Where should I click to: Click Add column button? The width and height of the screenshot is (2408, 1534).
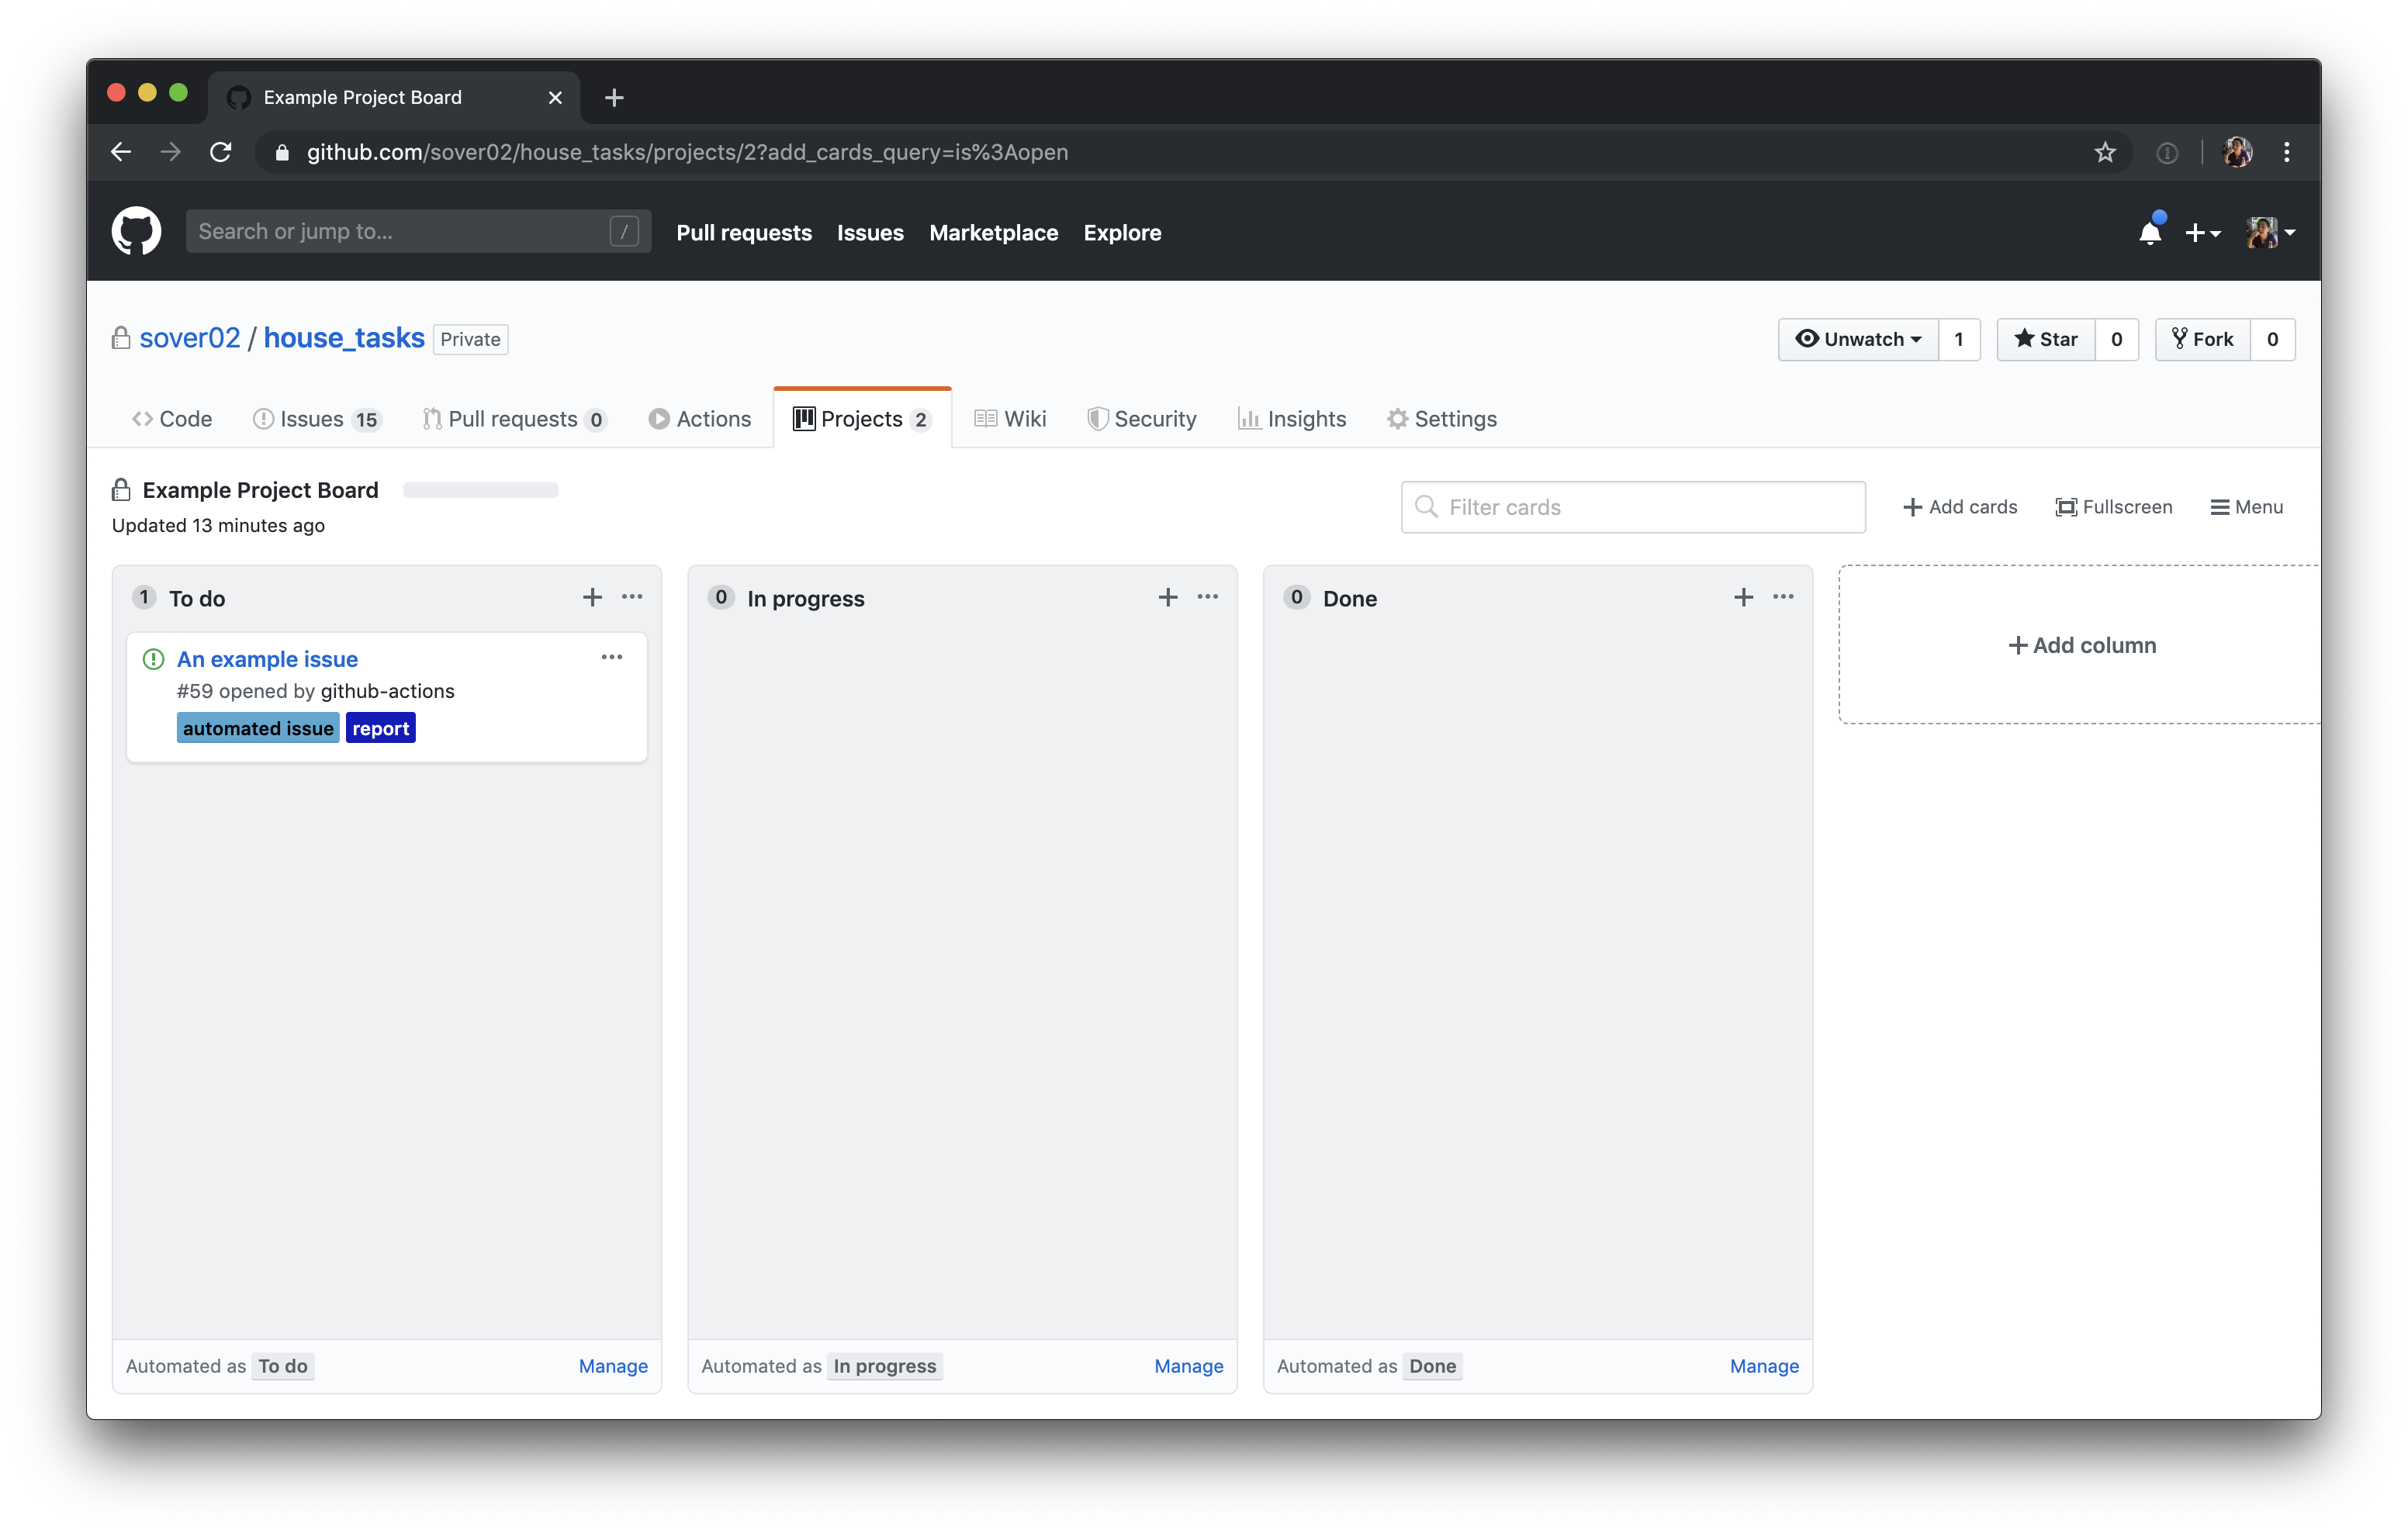click(2082, 645)
